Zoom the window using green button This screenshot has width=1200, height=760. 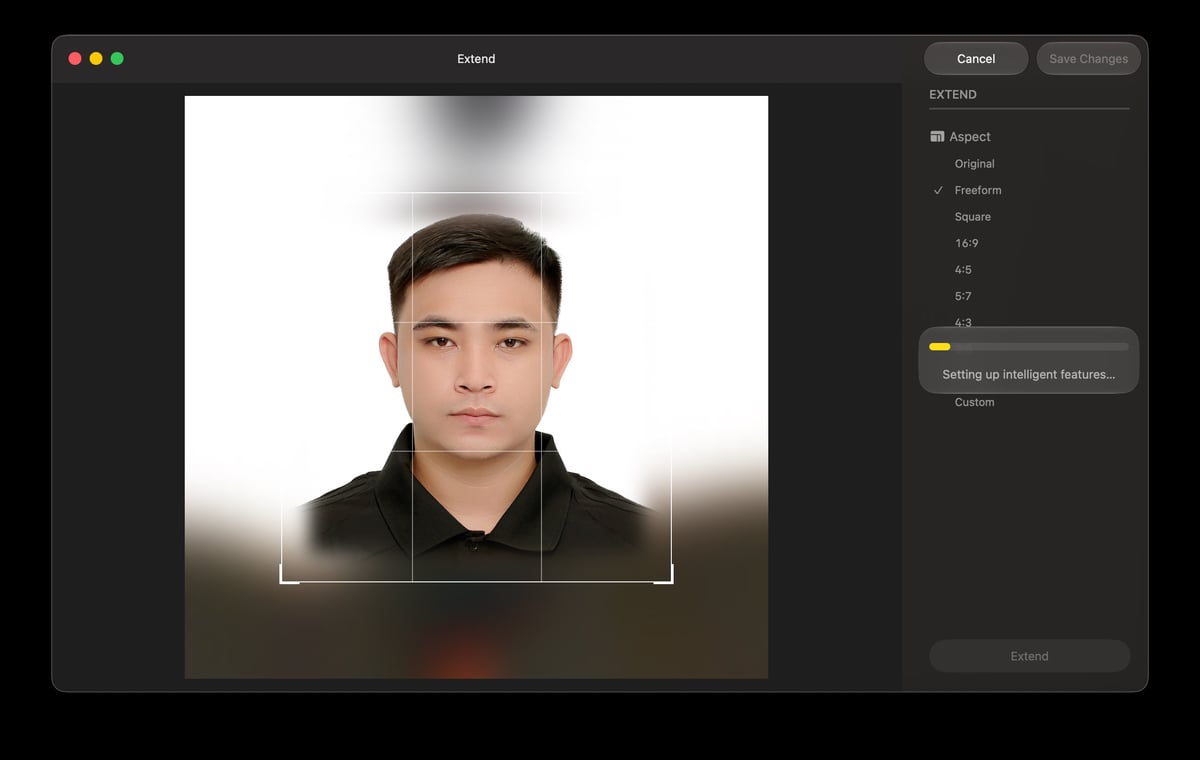click(117, 59)
